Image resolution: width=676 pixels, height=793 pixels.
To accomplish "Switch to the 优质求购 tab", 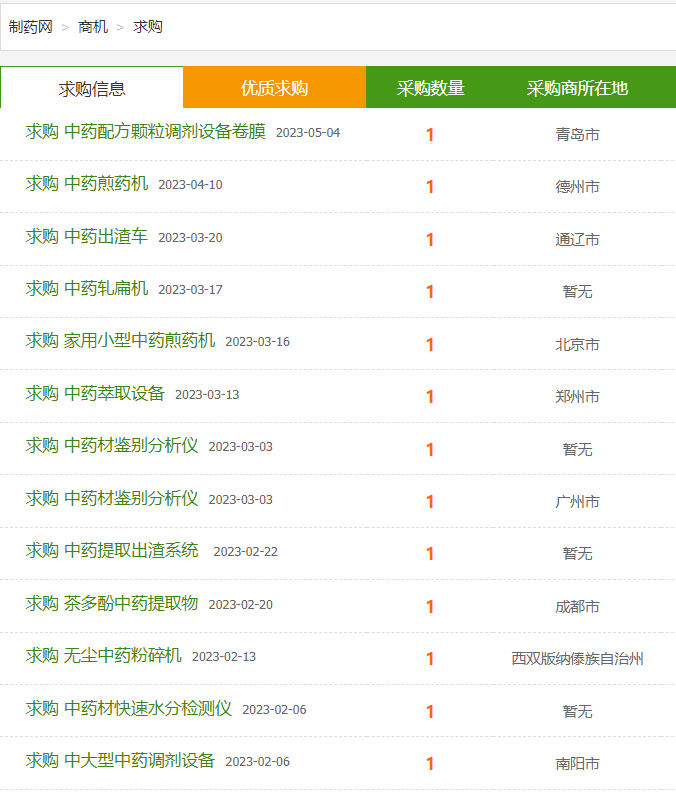I will [x=275, y=88].
